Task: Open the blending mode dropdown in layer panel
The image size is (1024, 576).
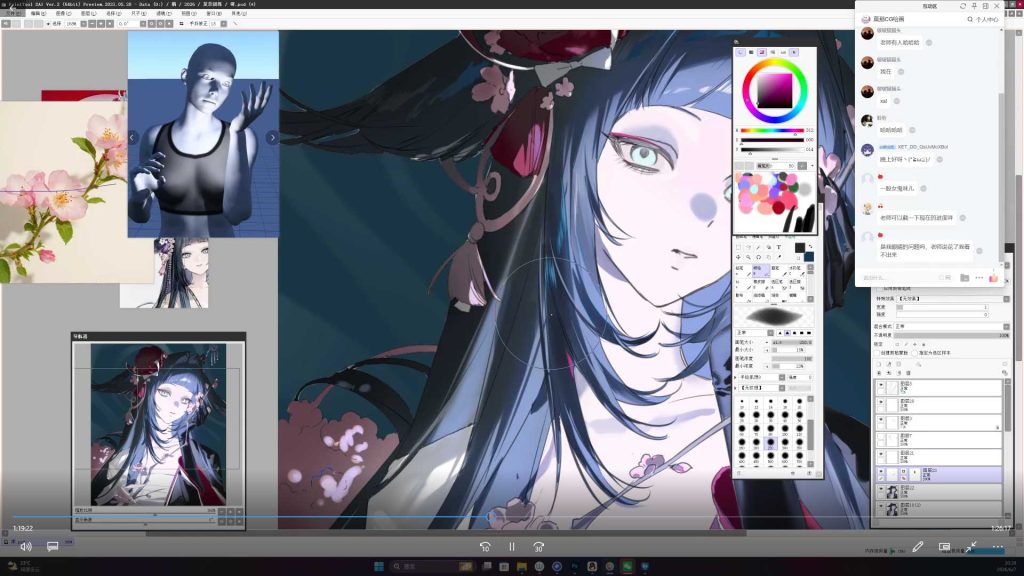Action: tap(952, 326)
